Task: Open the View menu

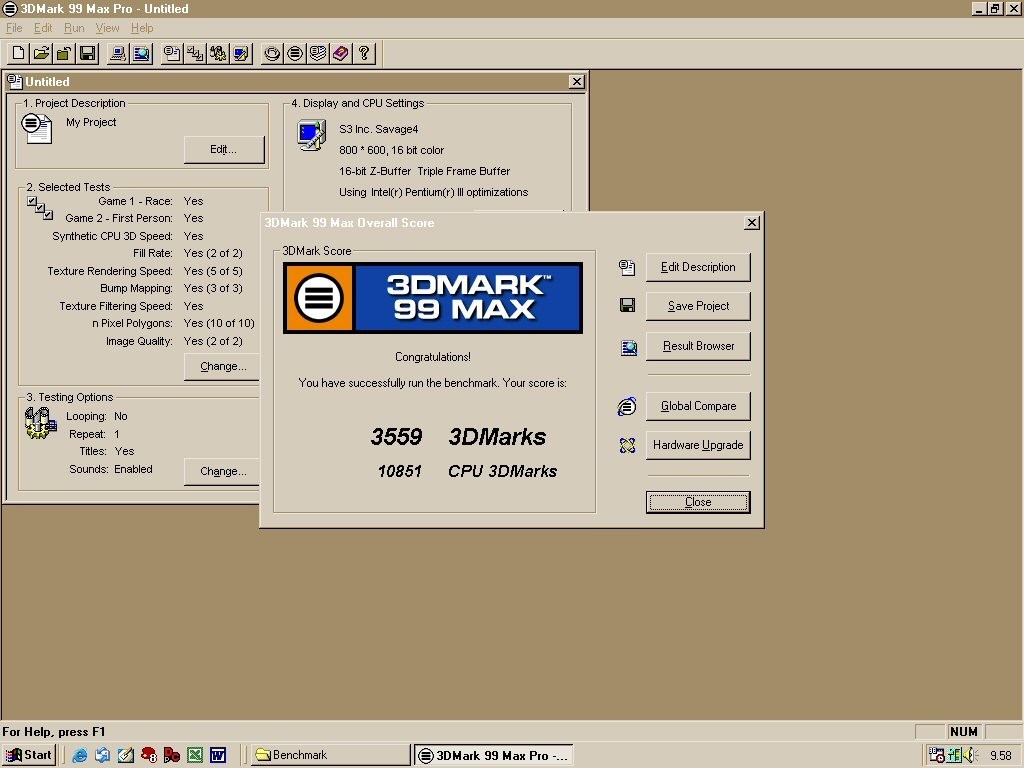Action: (x=107, y=28)
